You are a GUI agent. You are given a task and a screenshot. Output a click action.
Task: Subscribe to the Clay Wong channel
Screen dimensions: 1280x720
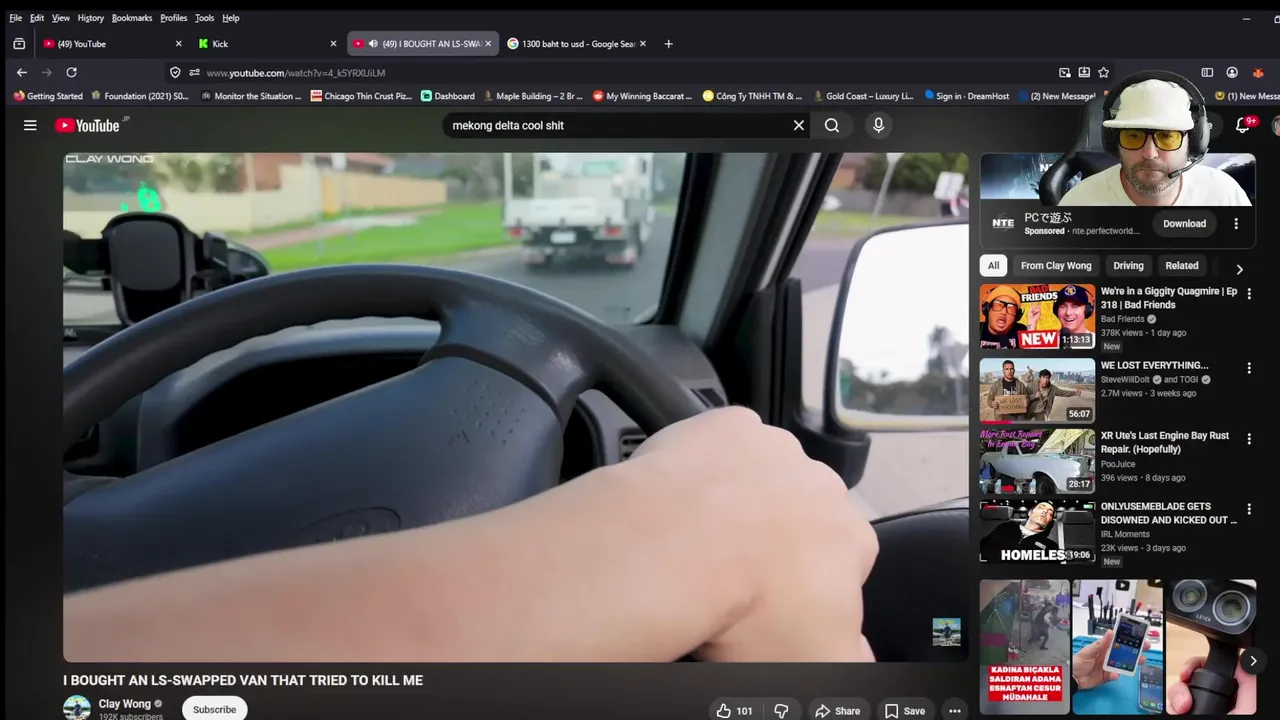point(214,709)
